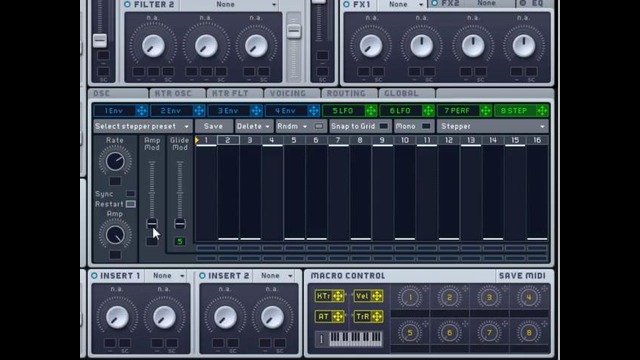This screenshot has height=360, width=640.
Task: Click the Glide Mod source slot showing 5
Action: pos(180,242)
